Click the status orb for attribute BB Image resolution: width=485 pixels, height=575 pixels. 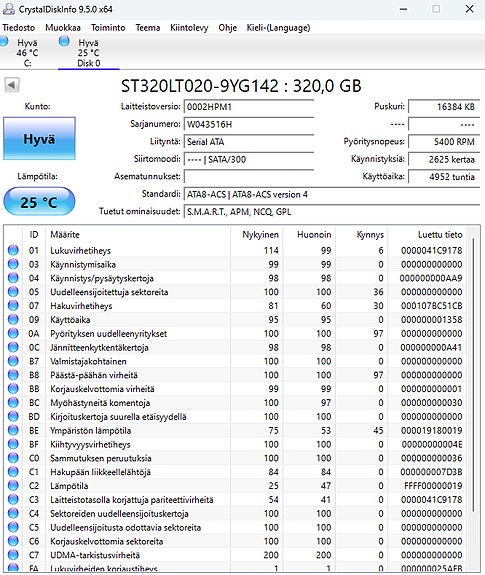click(13, 389)
